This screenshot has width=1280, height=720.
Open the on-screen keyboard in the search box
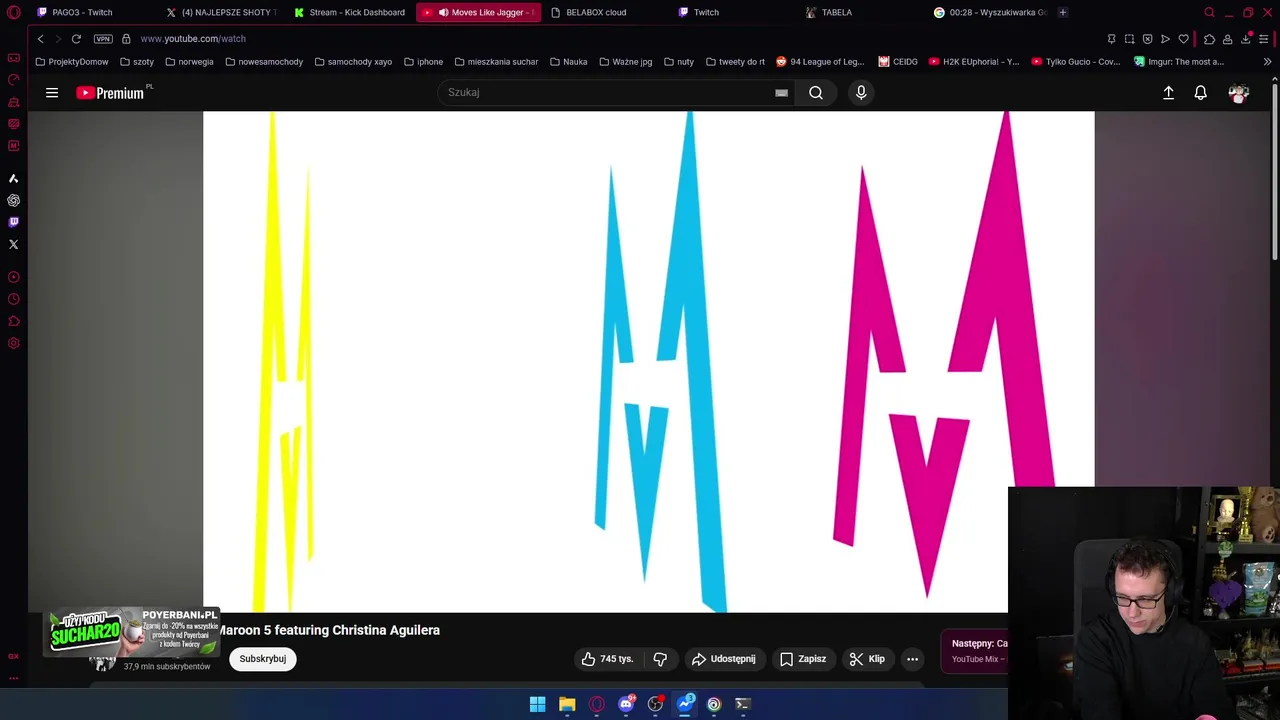tap(782, 93)
